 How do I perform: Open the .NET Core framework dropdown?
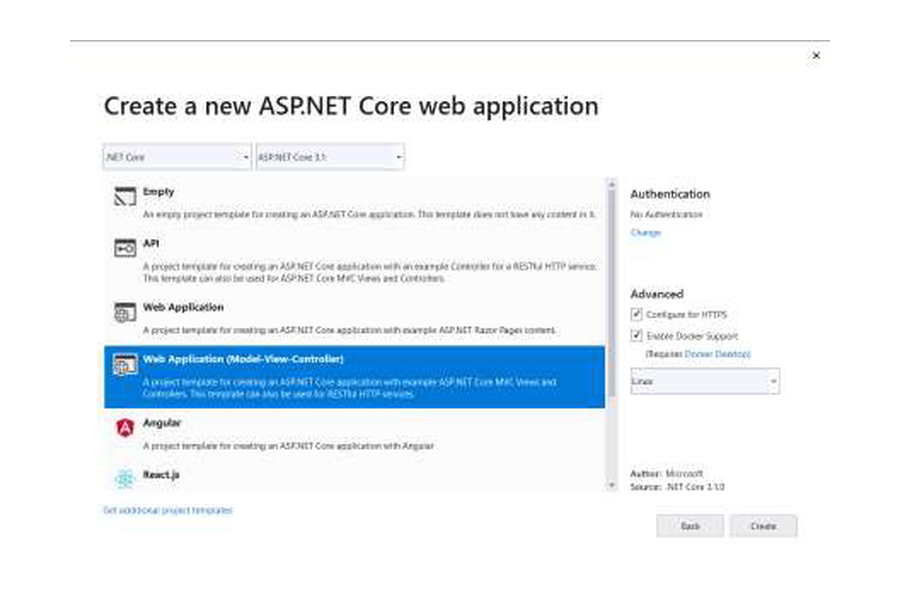tap(177, 157)
